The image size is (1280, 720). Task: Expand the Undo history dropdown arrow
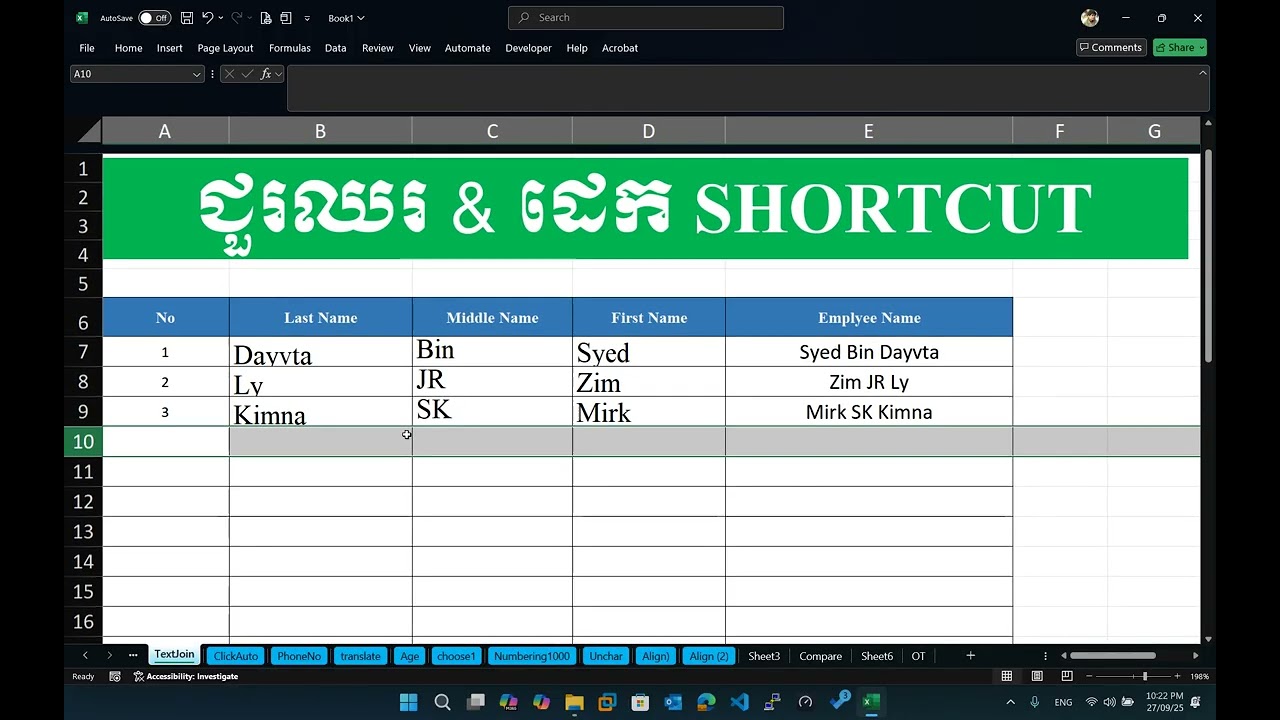pyautogui.click(x=221, y=18)
